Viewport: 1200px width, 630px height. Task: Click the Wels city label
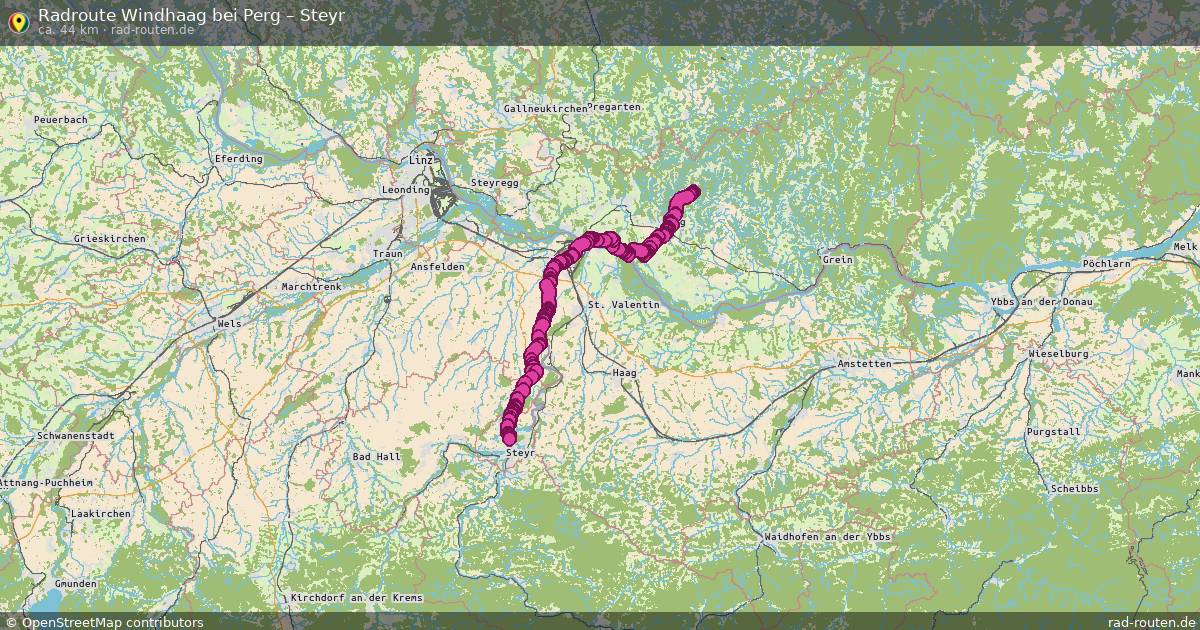coord(229,324)
